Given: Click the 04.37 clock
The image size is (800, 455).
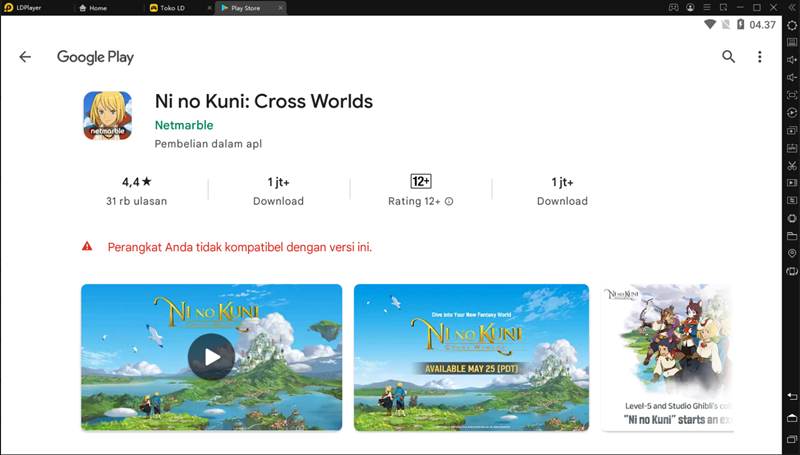Looking at the screenshot, I should (x=762, y=25).
